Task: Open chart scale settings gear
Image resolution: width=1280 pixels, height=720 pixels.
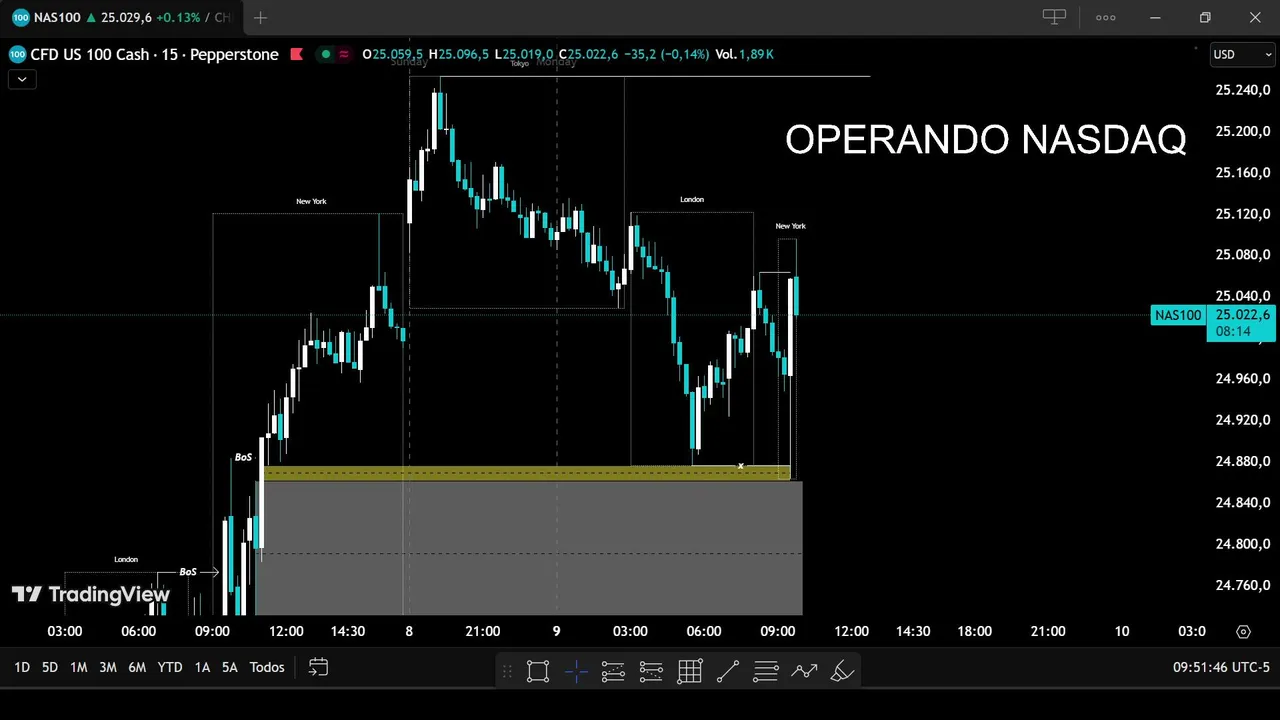Action: [1243, 631]
